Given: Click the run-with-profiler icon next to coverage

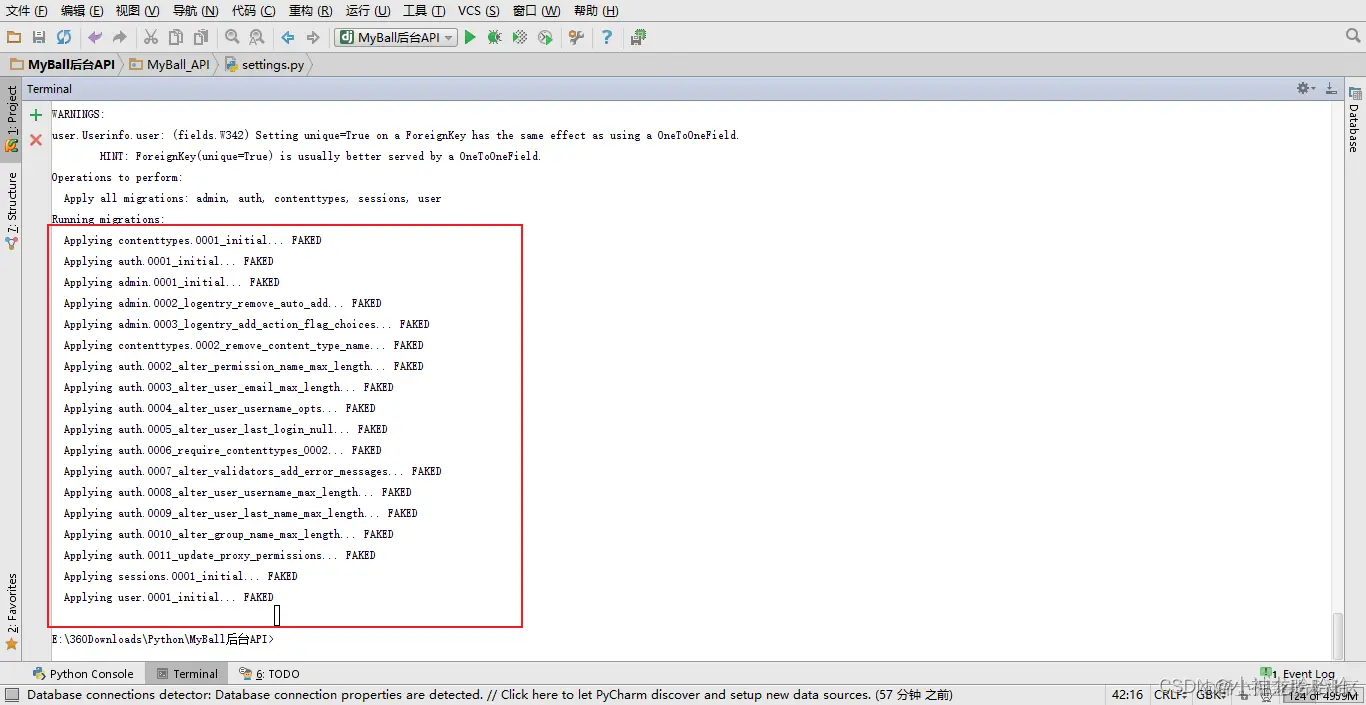Looking at the screenshot, I should click(x=545, y=37).
